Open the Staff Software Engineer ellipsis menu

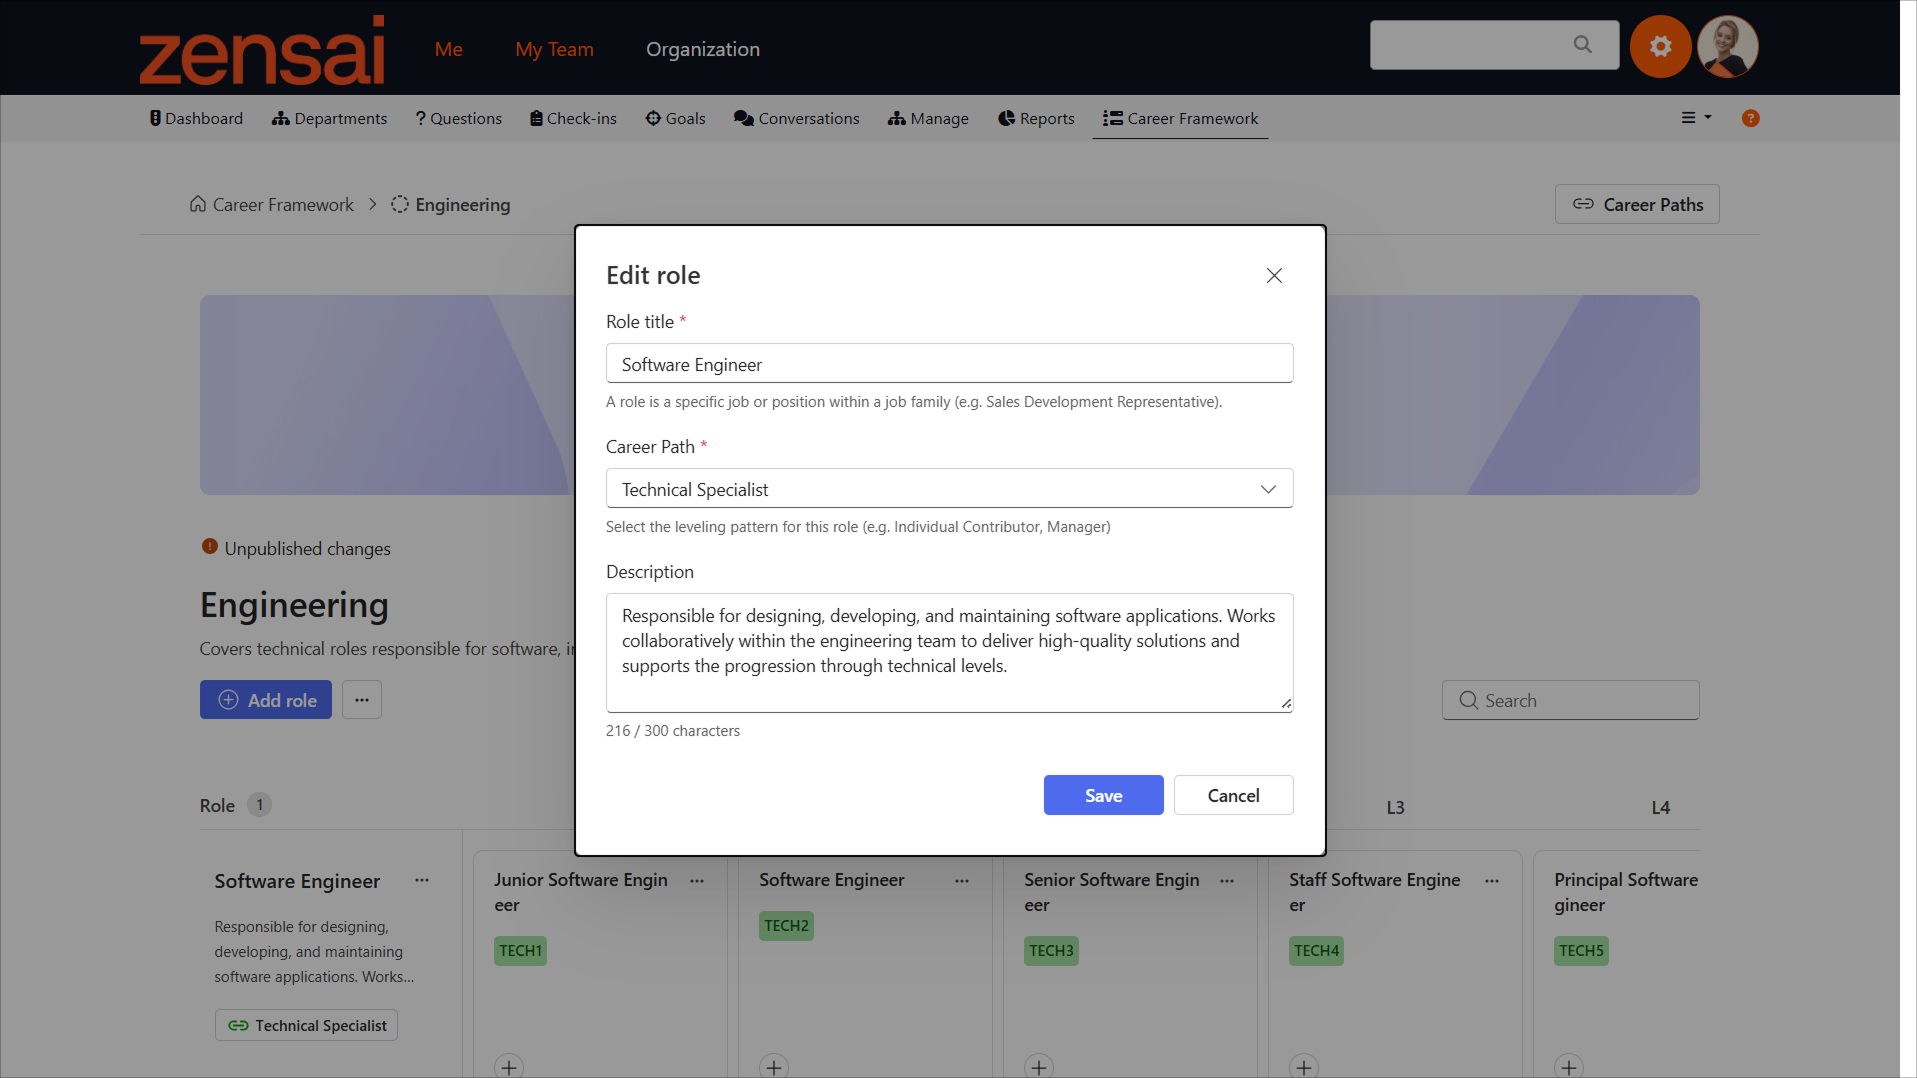click(1492, 880)
